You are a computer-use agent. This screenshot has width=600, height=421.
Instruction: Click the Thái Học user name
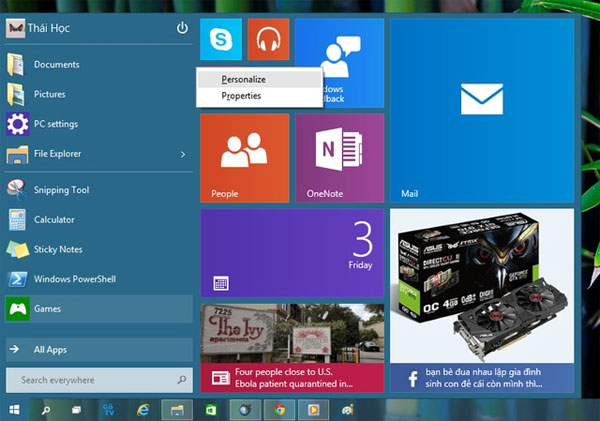49,28
